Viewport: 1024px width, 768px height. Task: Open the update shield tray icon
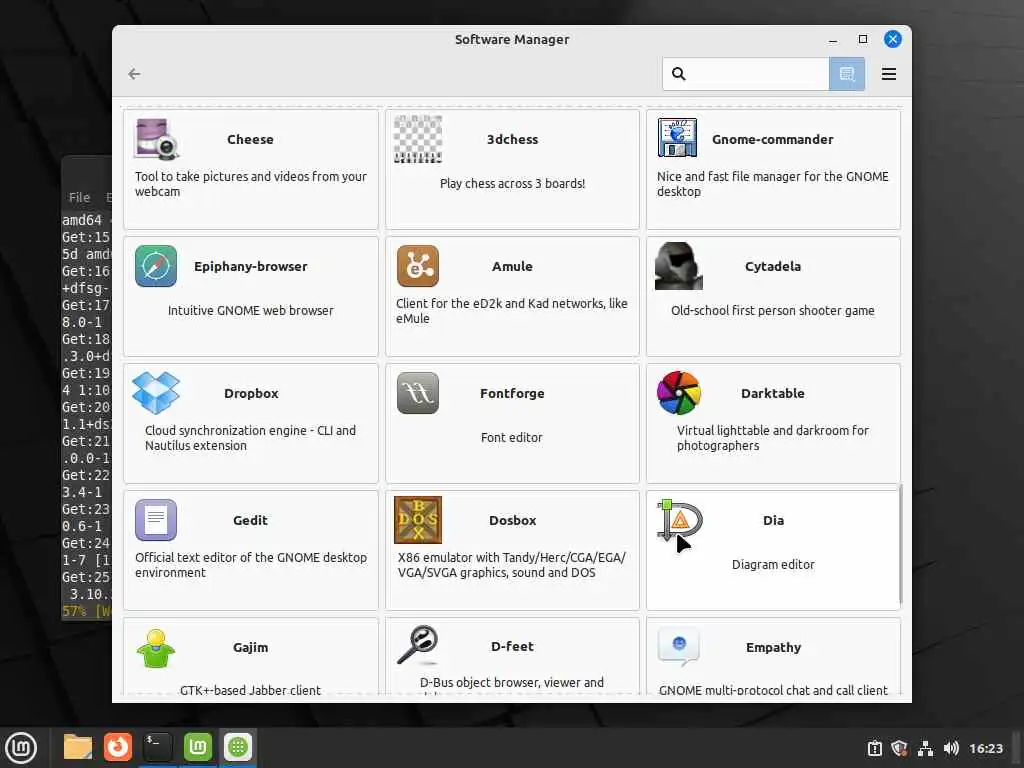899,748
